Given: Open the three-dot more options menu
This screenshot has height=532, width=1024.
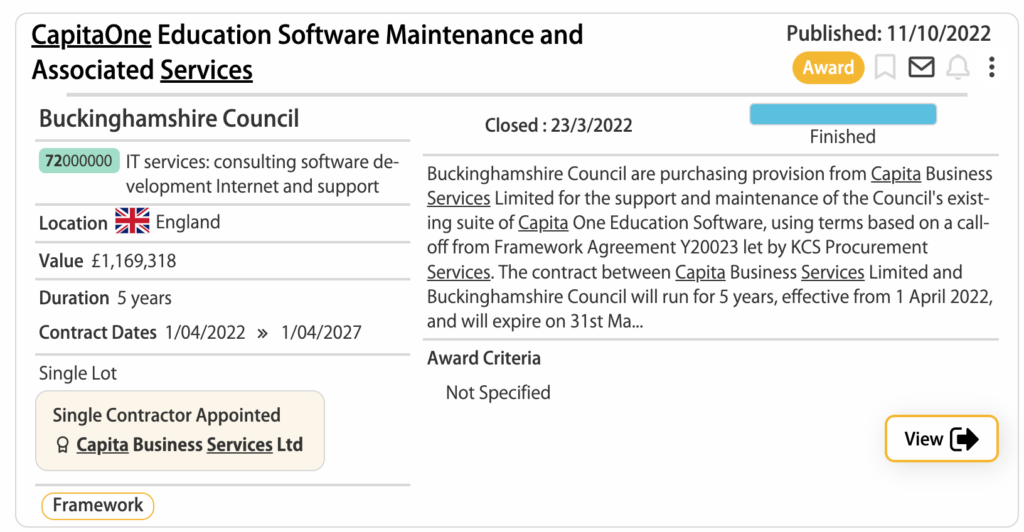Looking at the screenshot, I should click(x=991, y=67).
